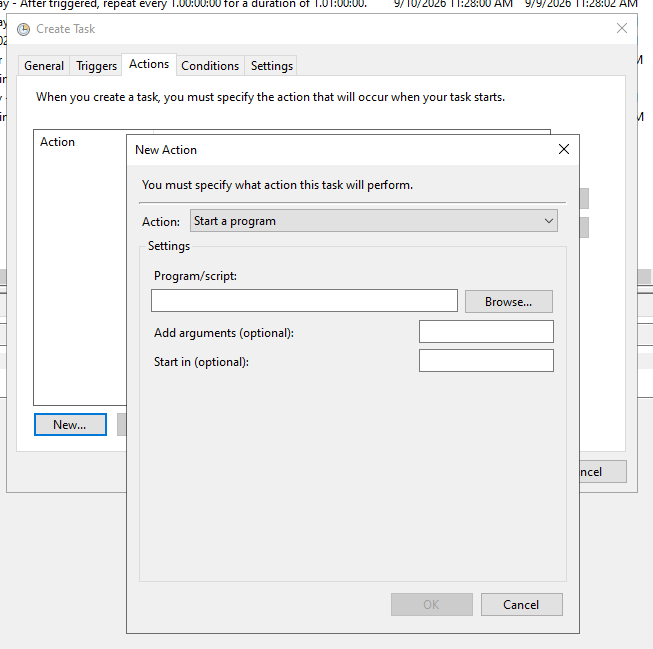The image size is (653, 649).
Task: Close the Create Task window
Action: tap(622, 28)
